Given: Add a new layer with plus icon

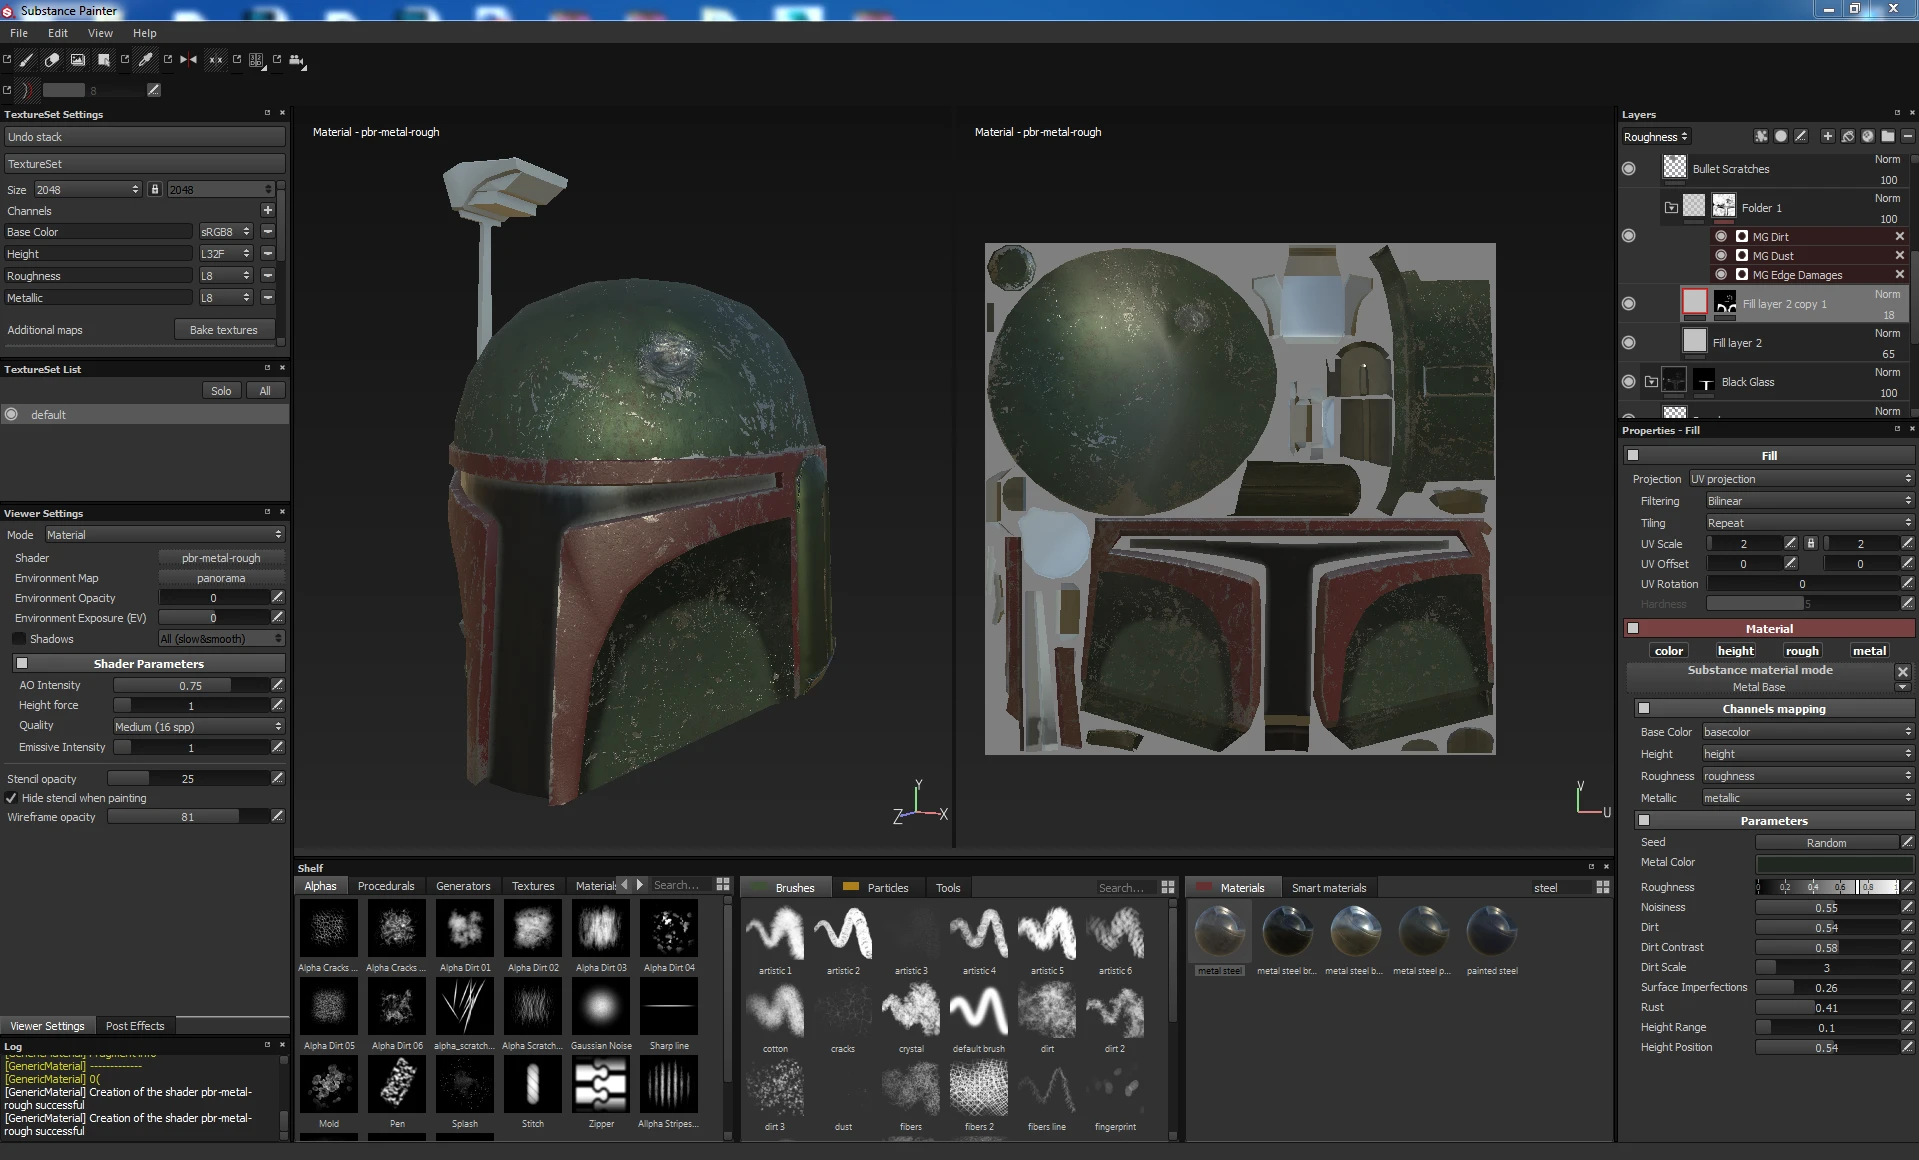Looking at the screenshot, I should 1828,136.
